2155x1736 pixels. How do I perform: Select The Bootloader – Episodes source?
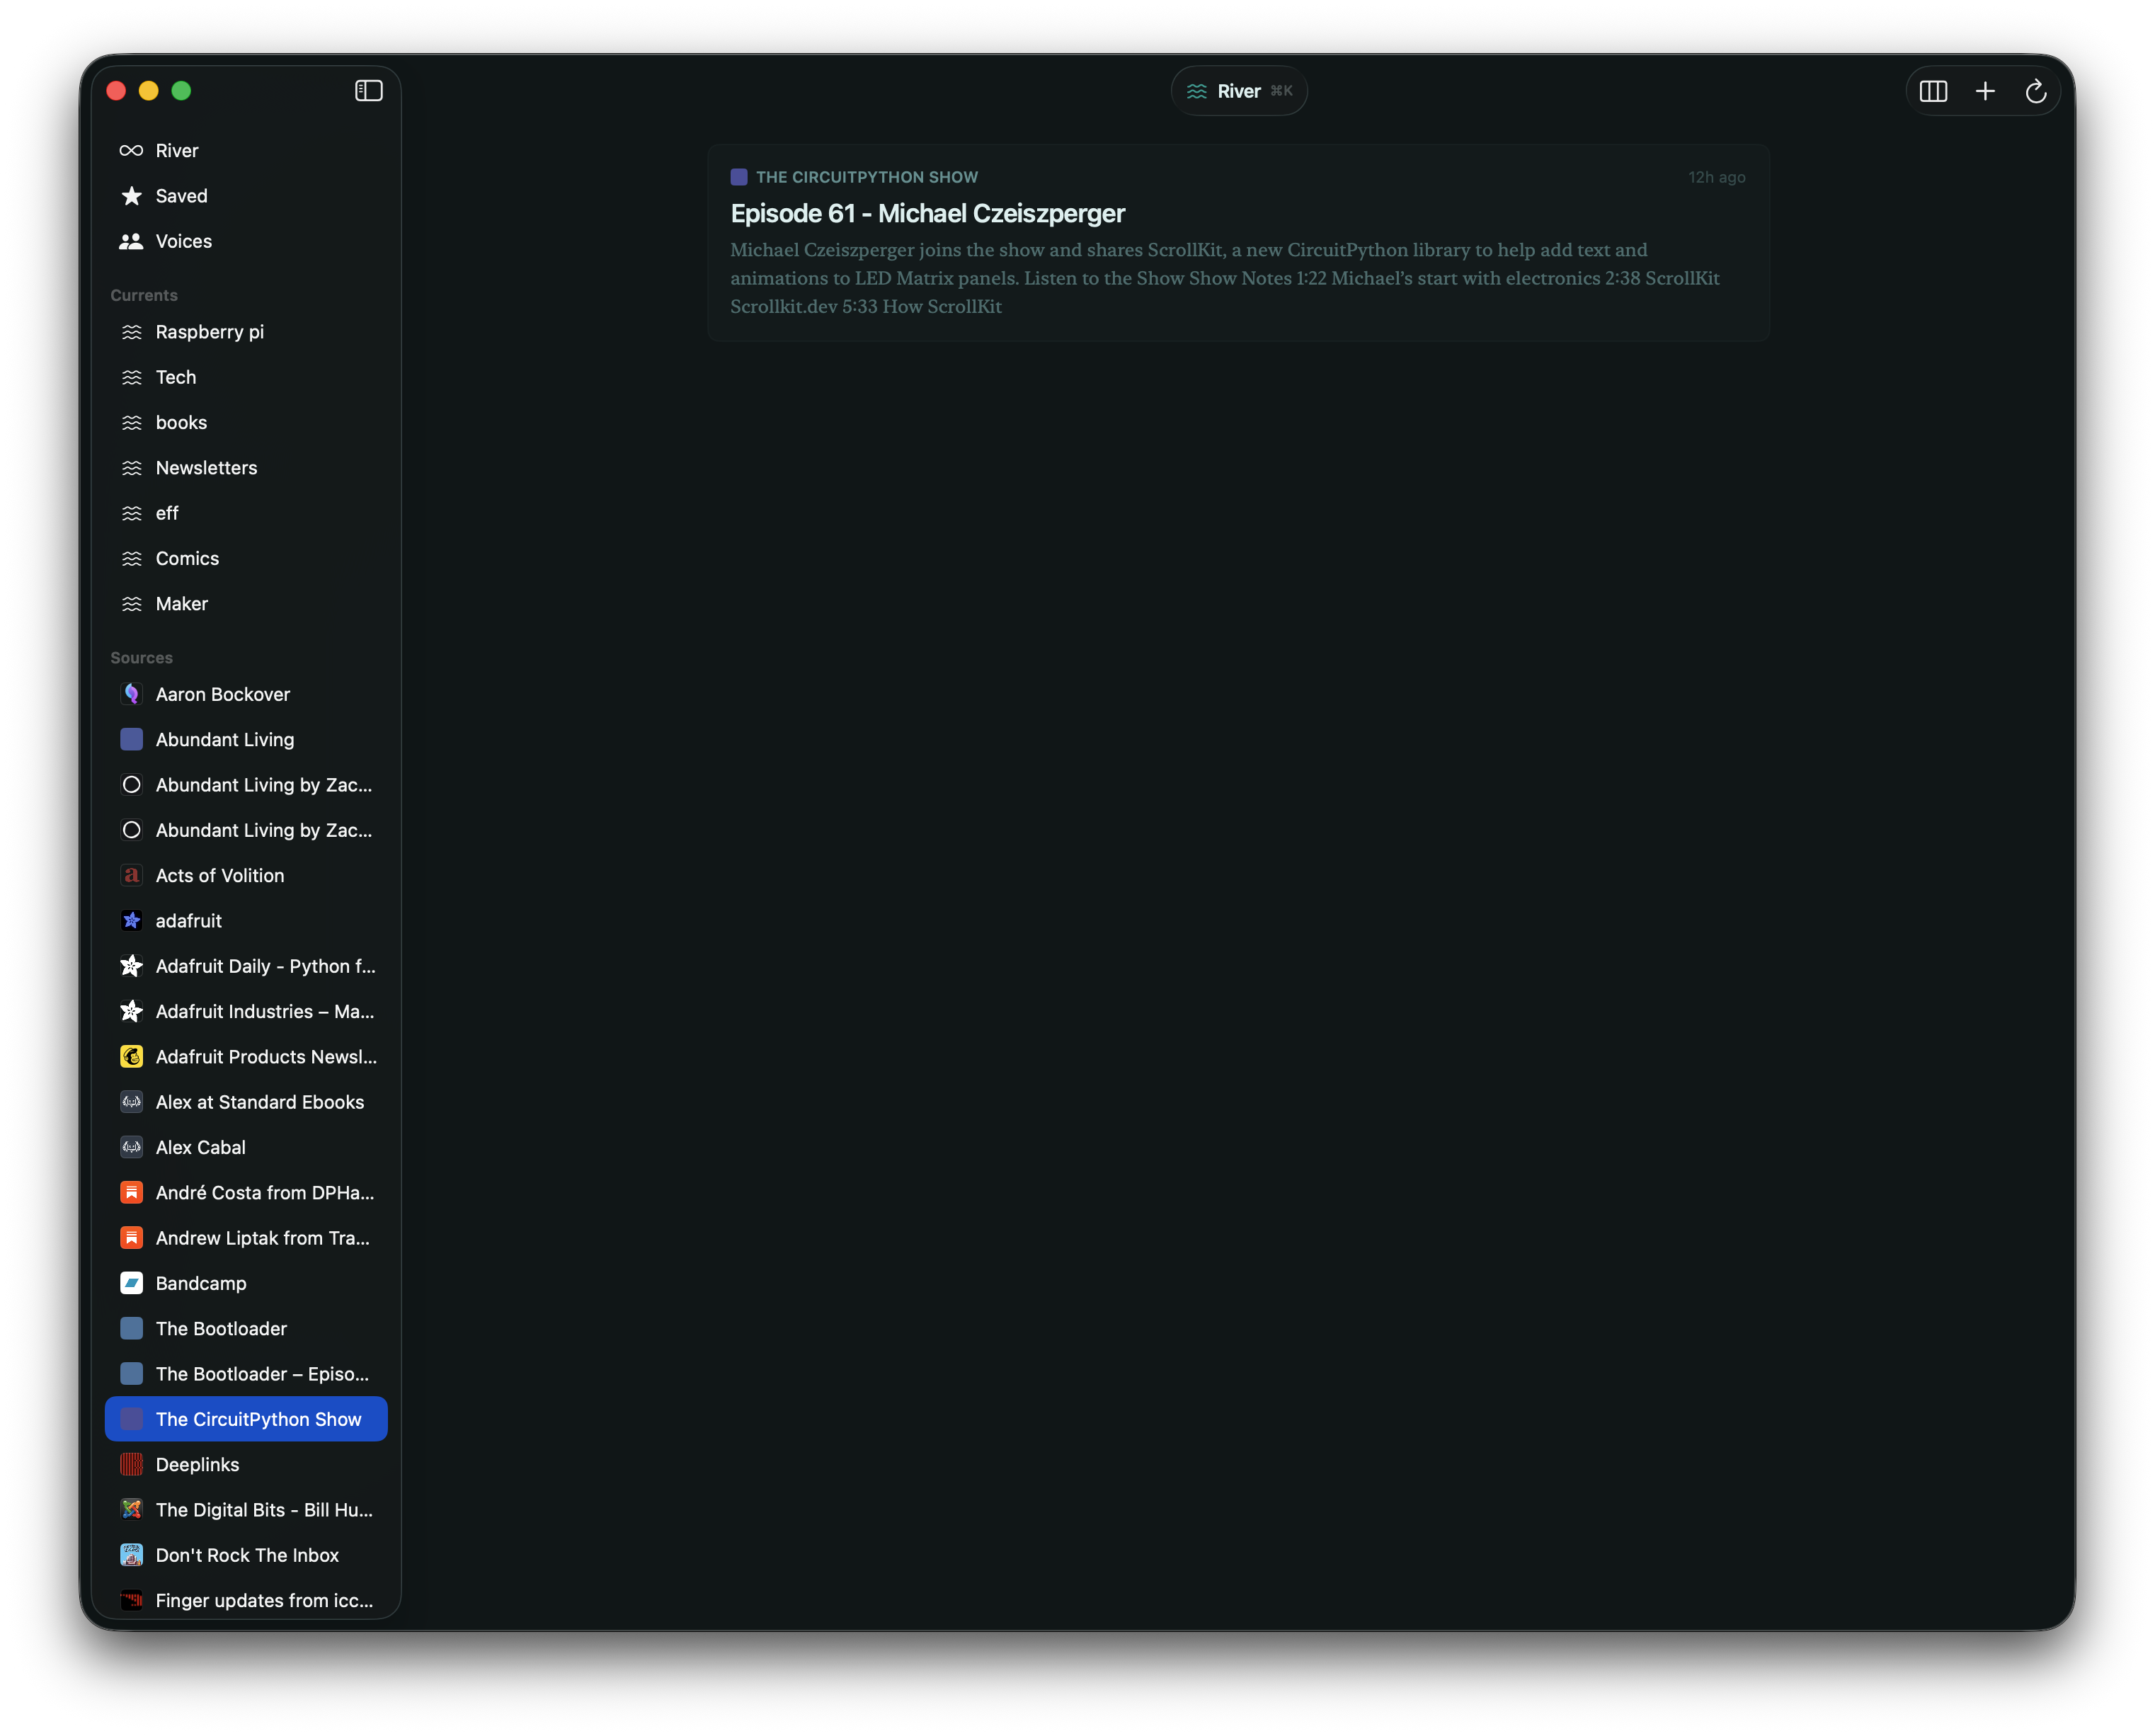246,1374
